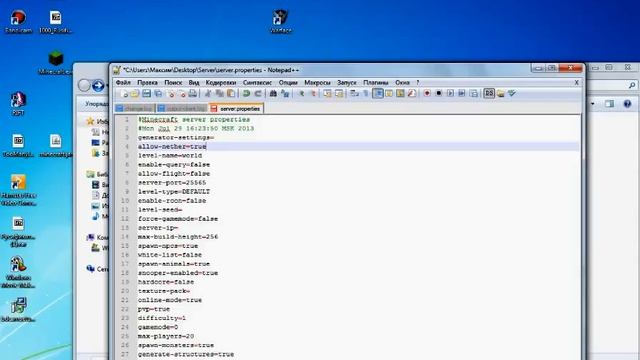Toggle the highlighted Word Wrap button
The width and height of the screenshot is (640, 360).
point(378,93)
